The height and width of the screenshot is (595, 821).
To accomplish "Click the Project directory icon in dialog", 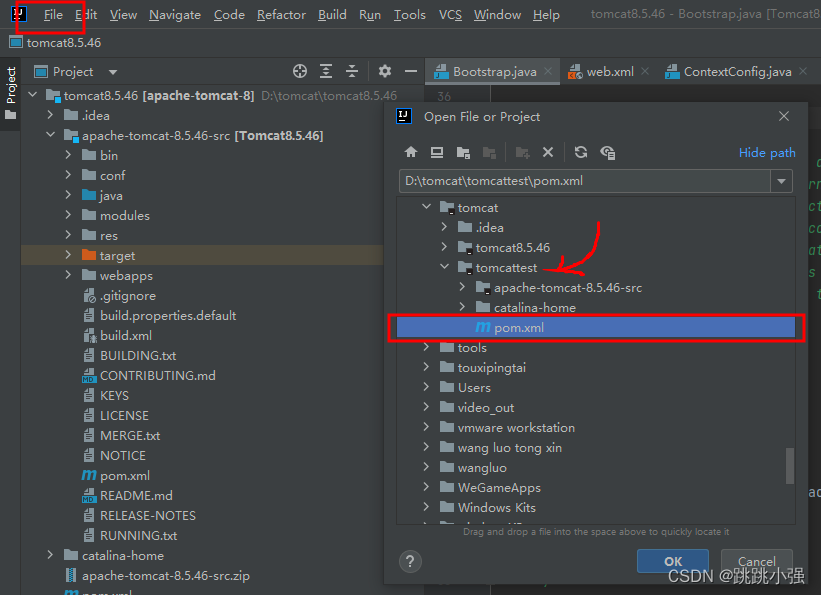I will 463,152.
